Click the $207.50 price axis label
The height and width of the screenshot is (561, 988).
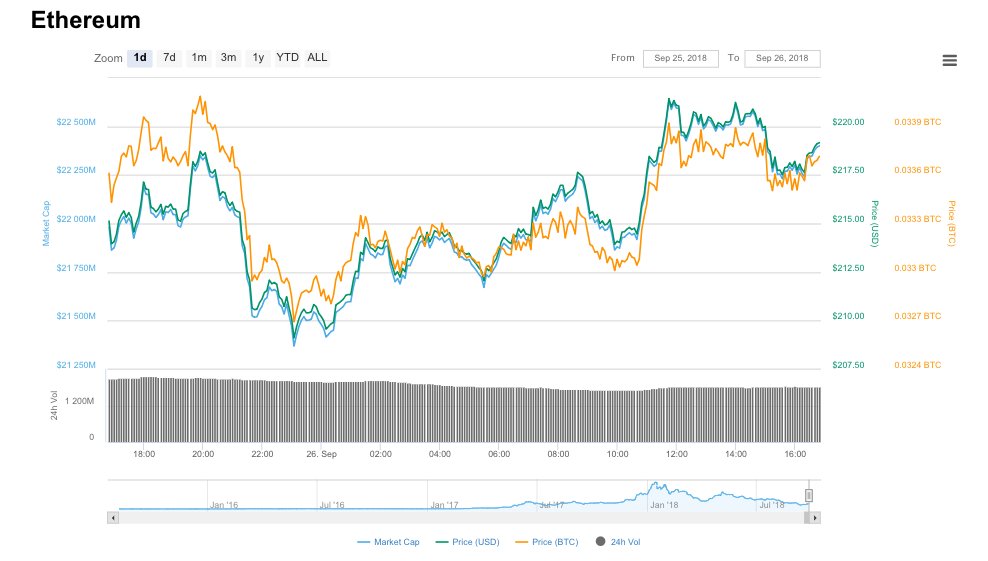coord(848,365)
